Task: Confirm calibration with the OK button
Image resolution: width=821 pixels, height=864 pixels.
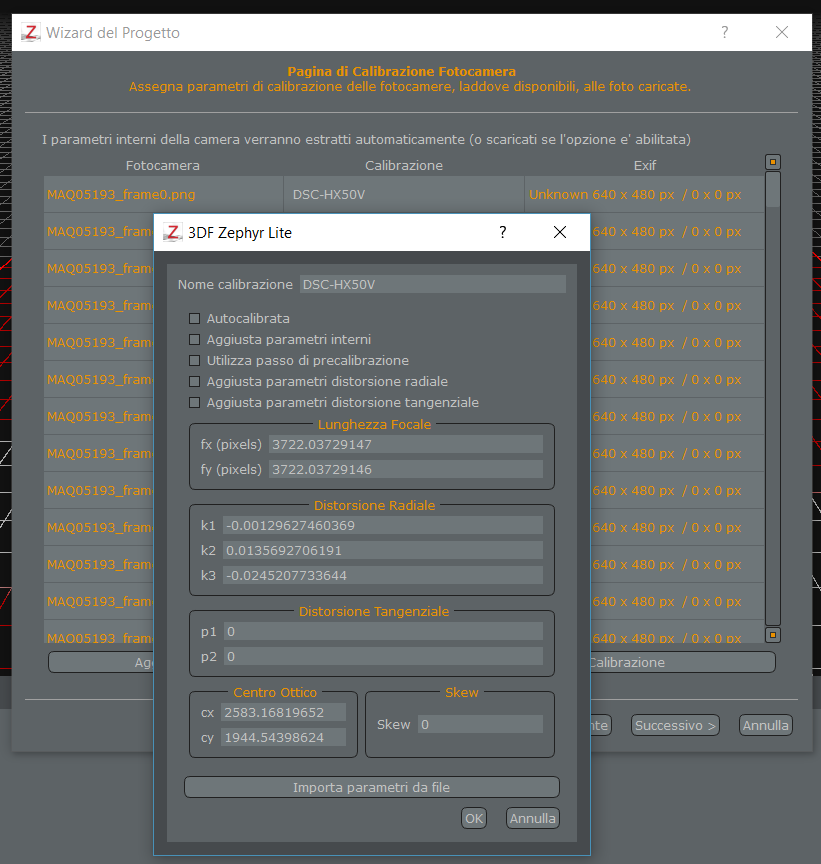Action: (474, 818)
